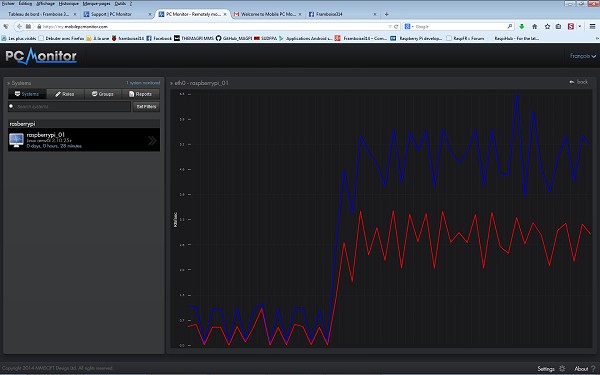
Task: Close the 'PC Monitor - Remotely mo...' tab
Action: tap(225, 14)
